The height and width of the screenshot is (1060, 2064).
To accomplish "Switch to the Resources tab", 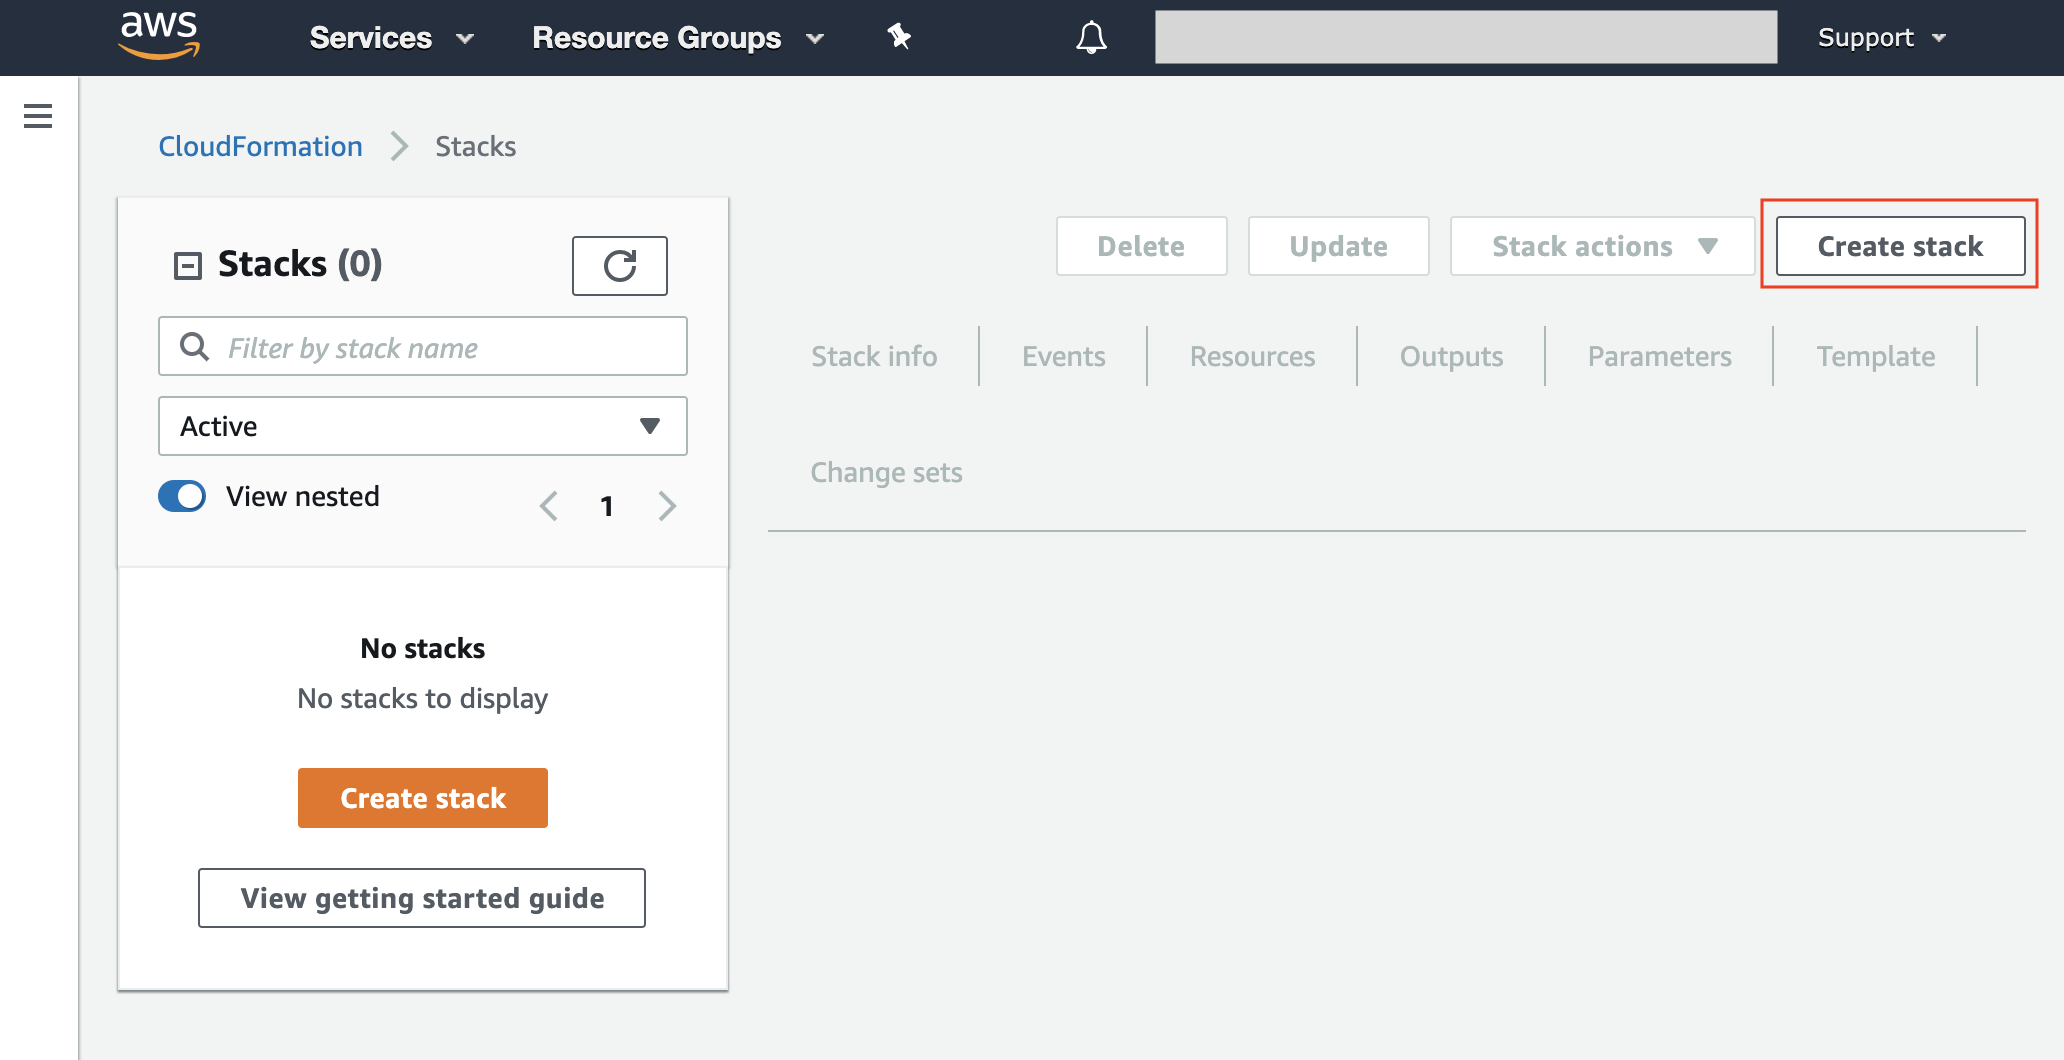I will point(1252,356).
